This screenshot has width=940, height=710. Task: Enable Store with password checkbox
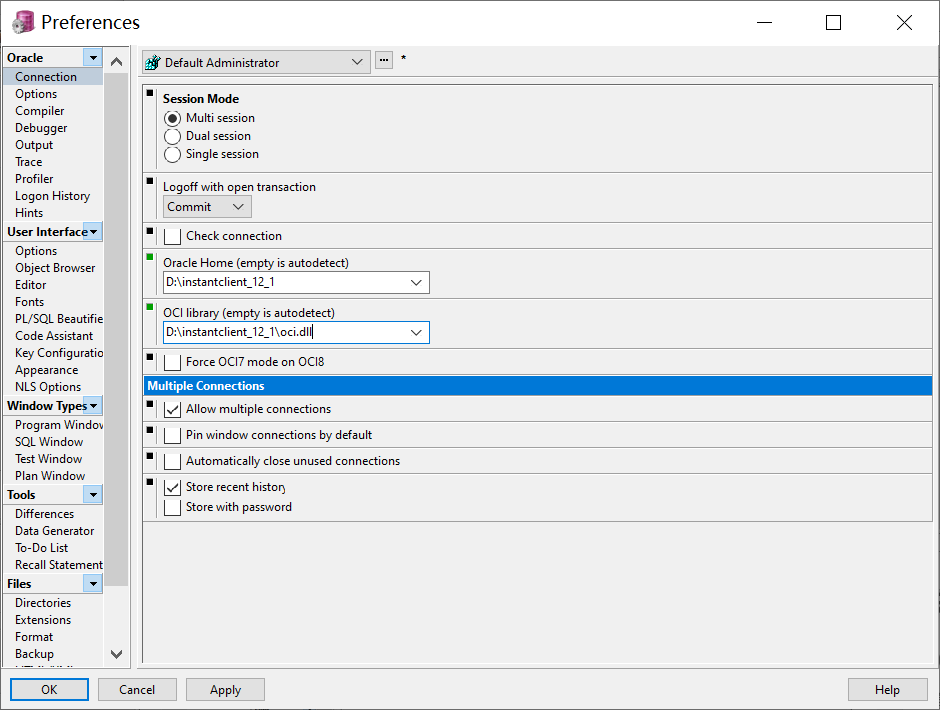(172, 507)
